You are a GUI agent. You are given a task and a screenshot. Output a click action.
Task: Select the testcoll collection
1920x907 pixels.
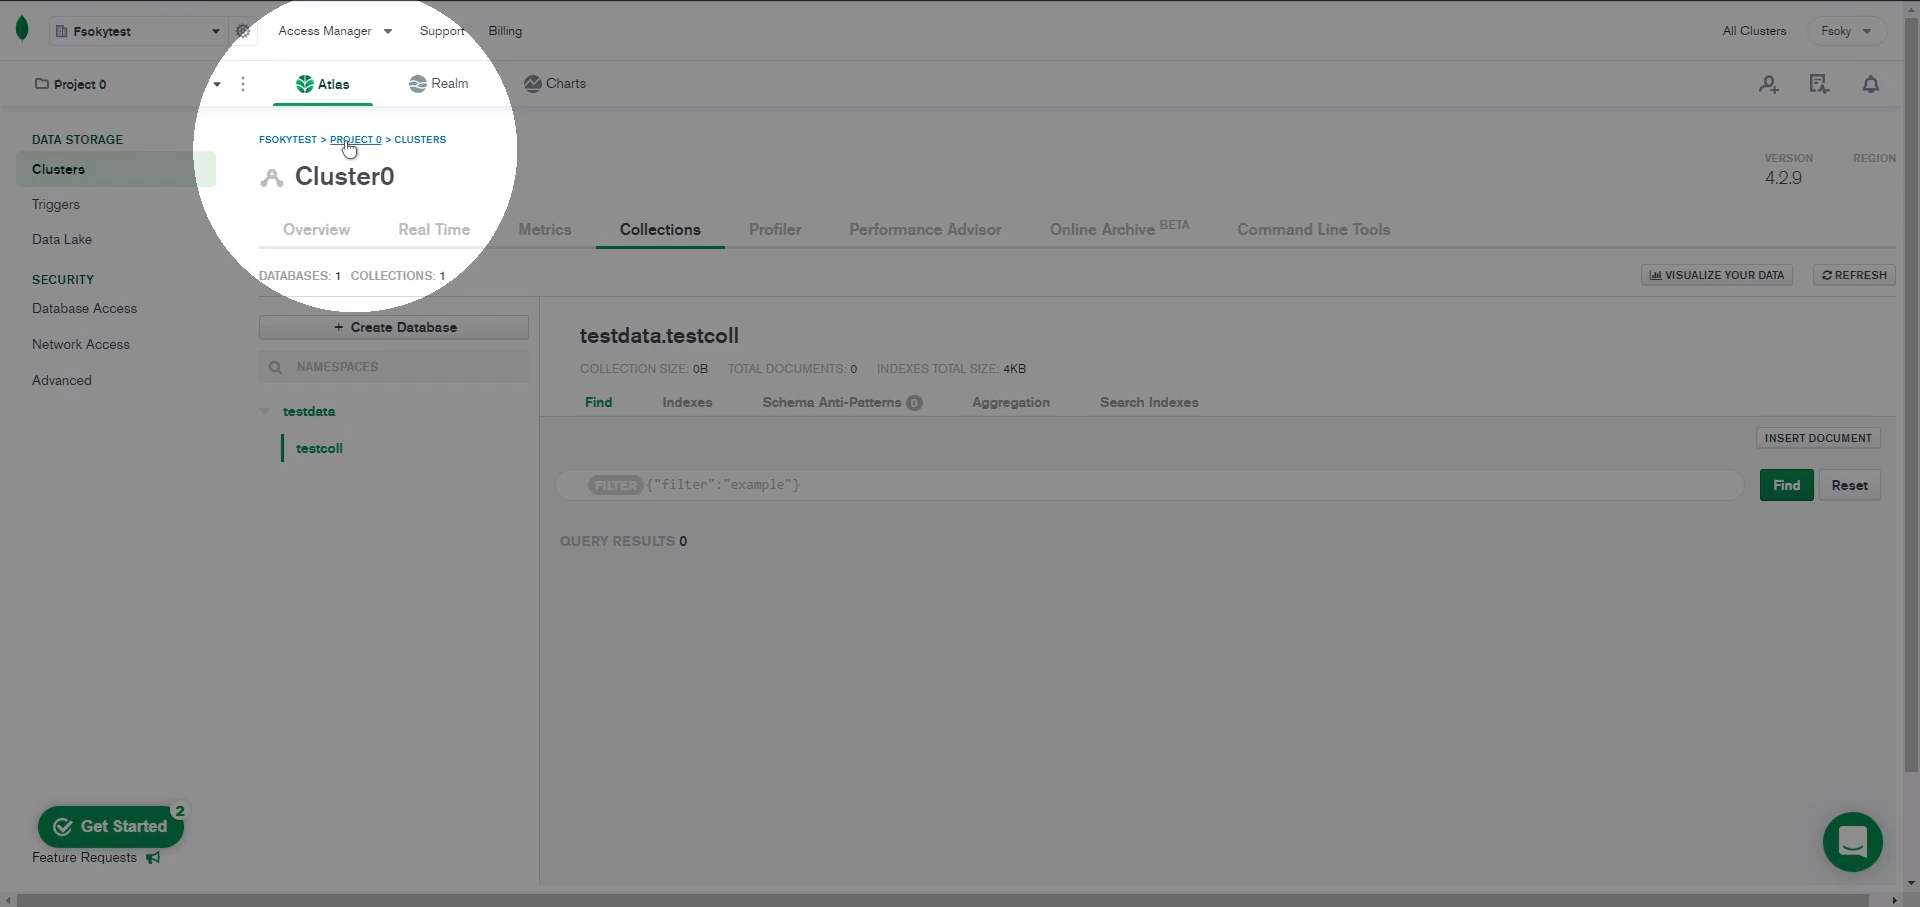point(319,448)
